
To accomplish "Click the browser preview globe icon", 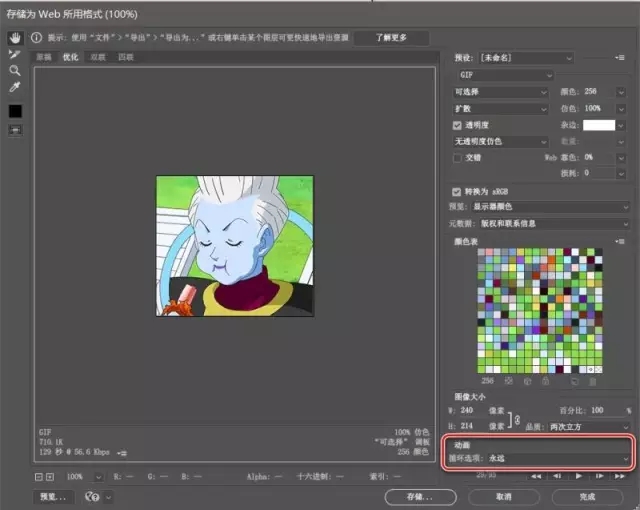I will (x=92, y=497).
